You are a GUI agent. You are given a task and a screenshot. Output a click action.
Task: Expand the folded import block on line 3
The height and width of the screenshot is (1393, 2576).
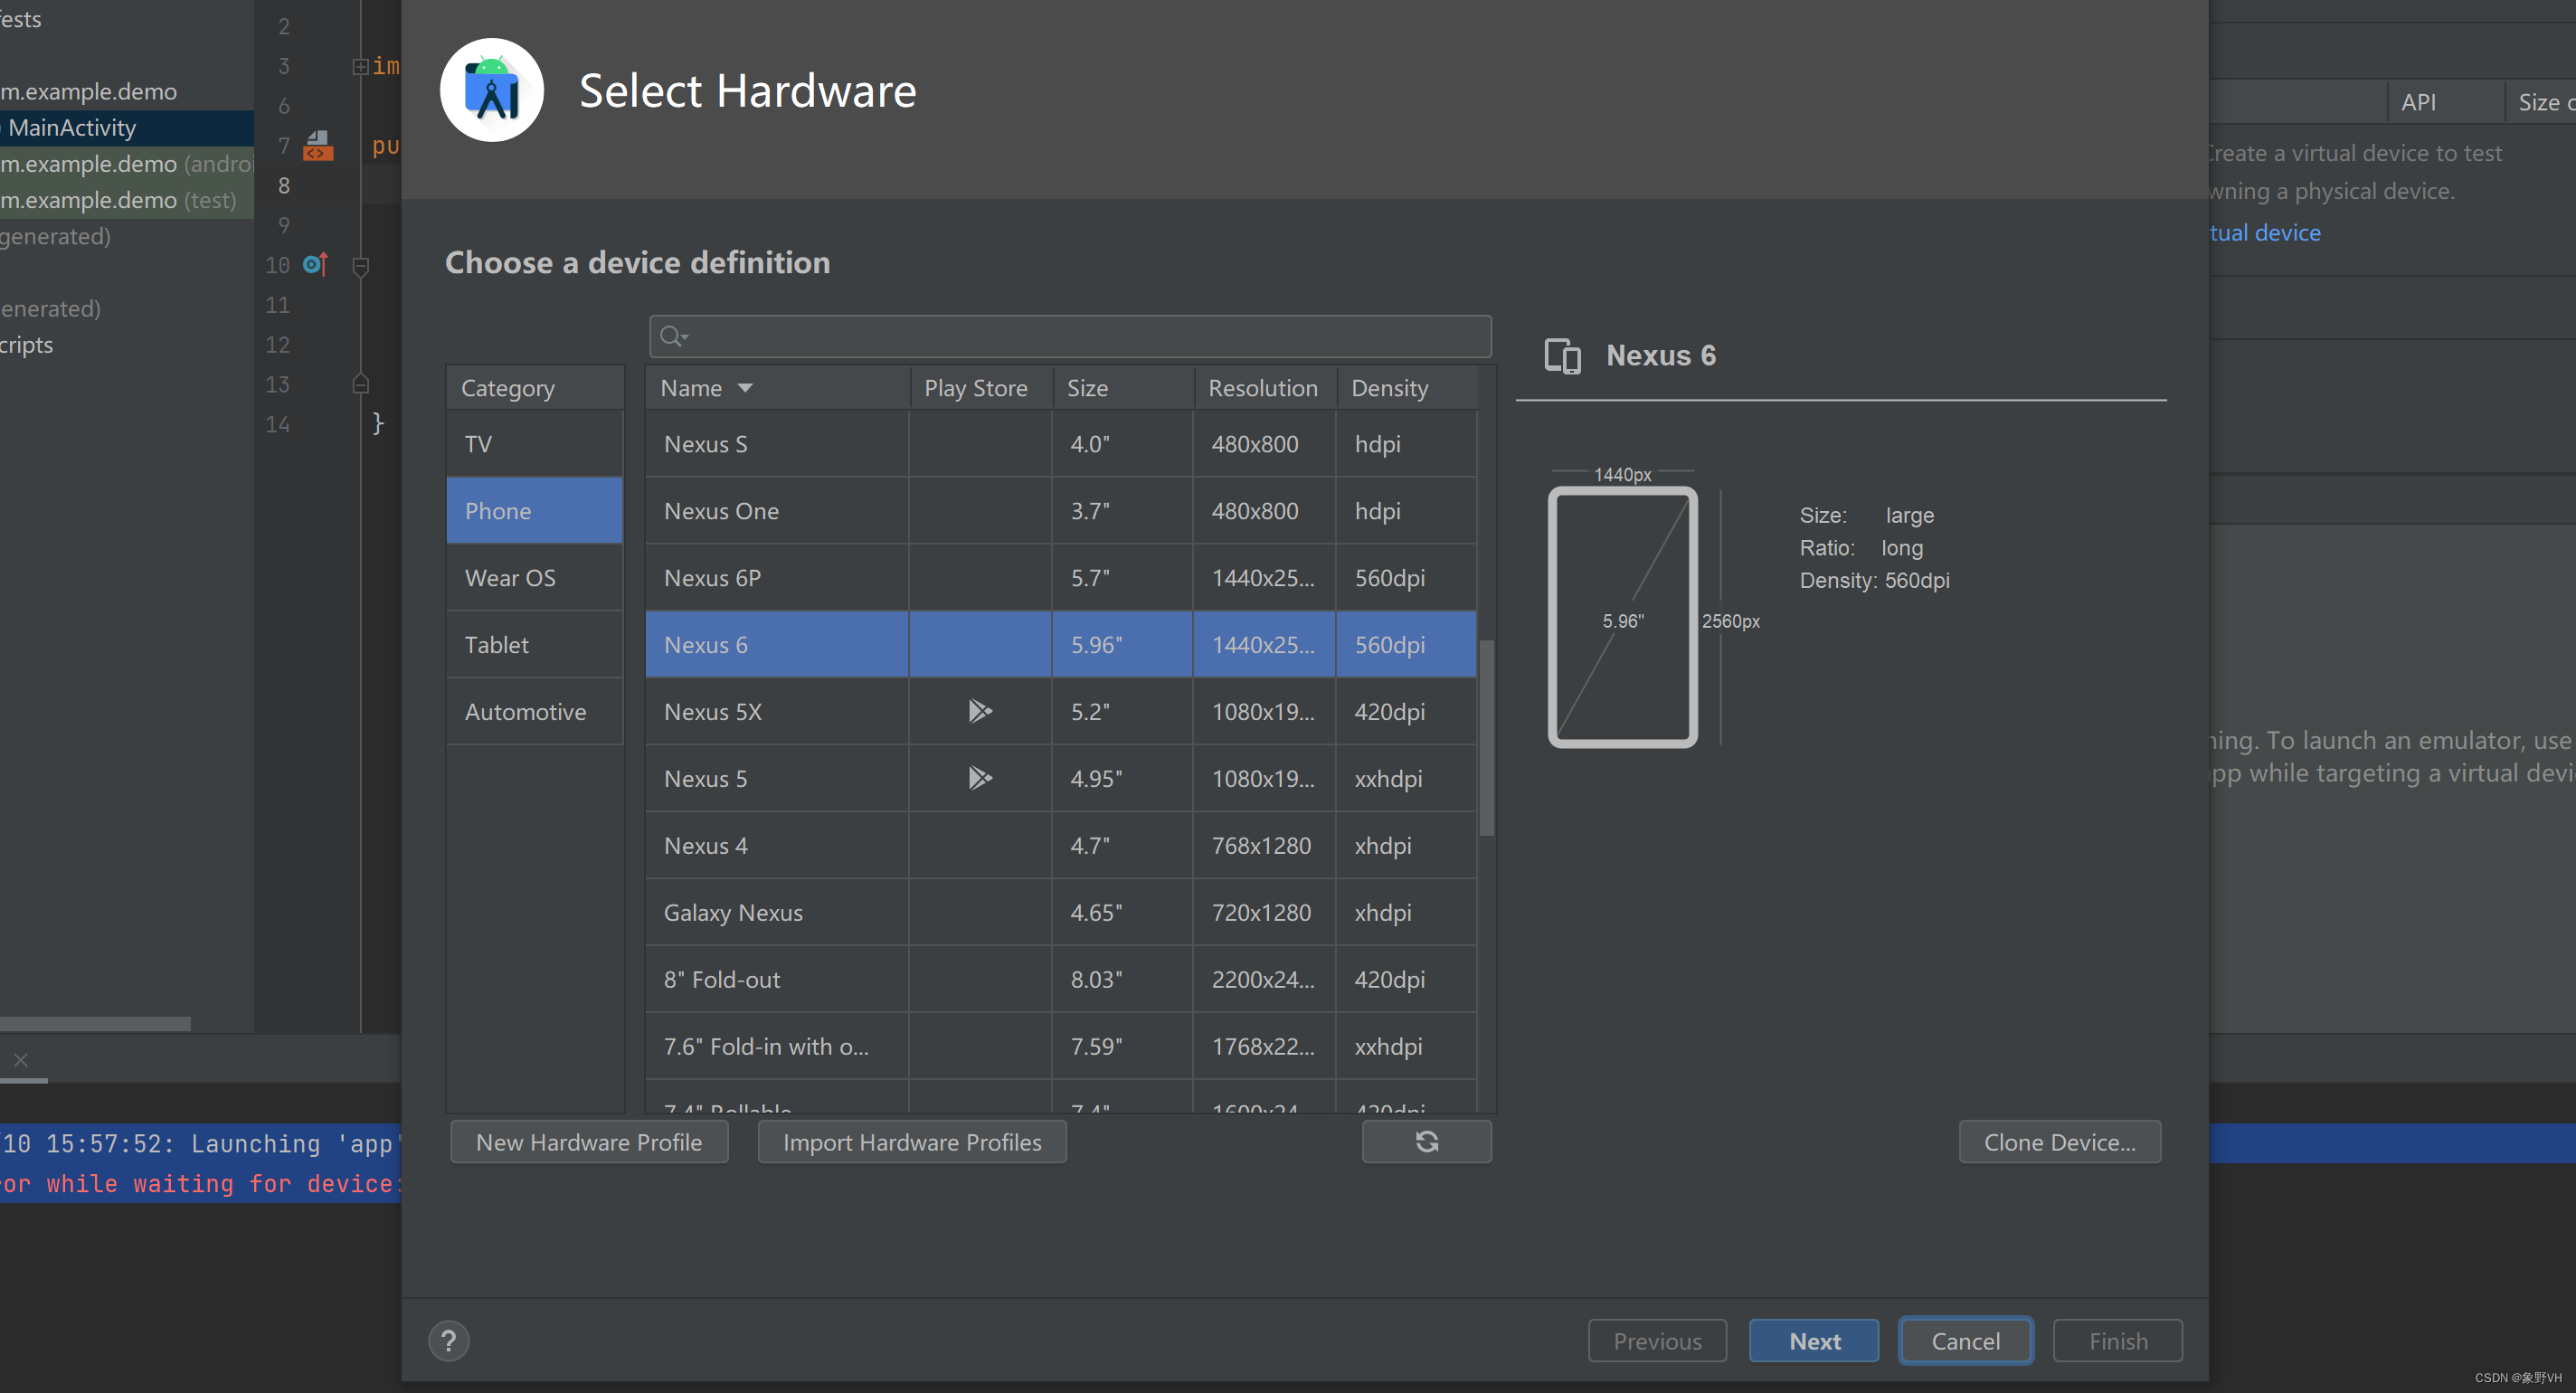pos(360,67)
